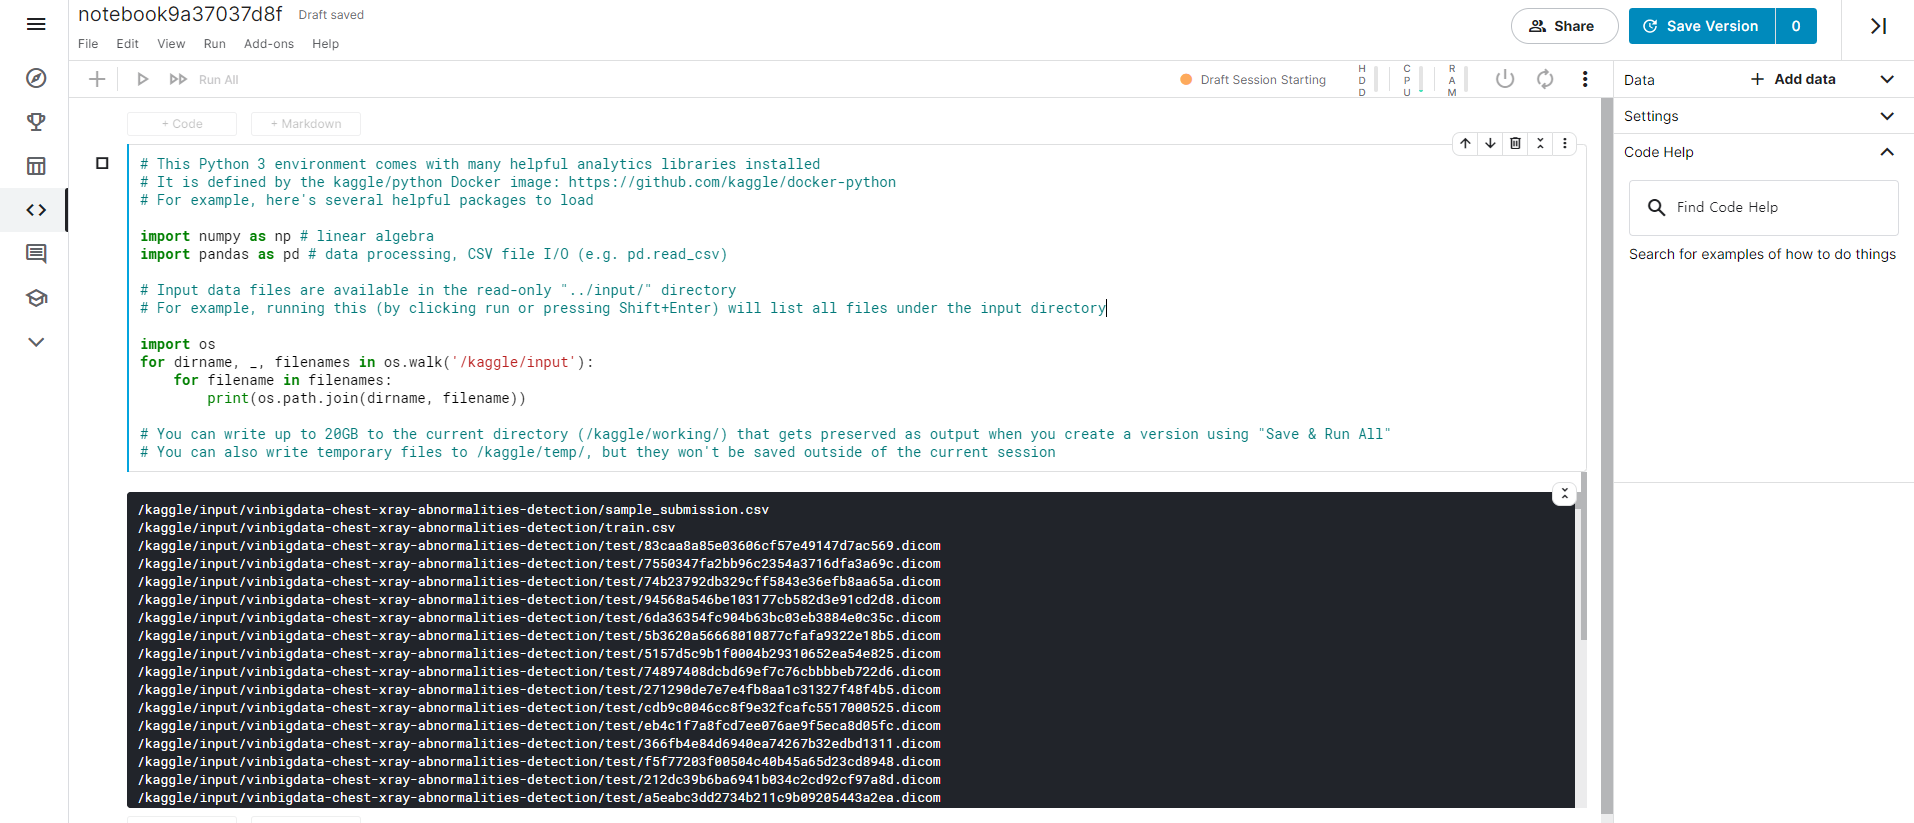
Task: Move cell up with arrow icon
Action: (x=1465, y=143)
